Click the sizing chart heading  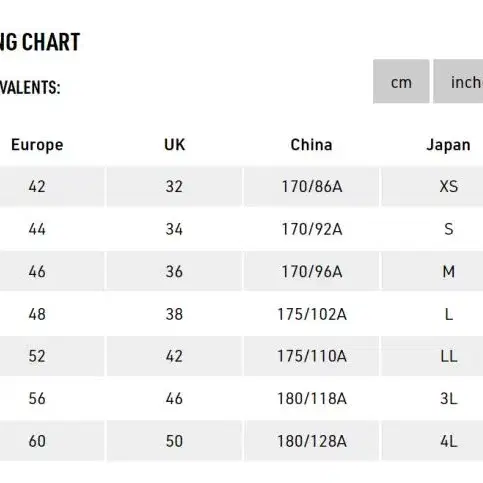tap(40, 42)
